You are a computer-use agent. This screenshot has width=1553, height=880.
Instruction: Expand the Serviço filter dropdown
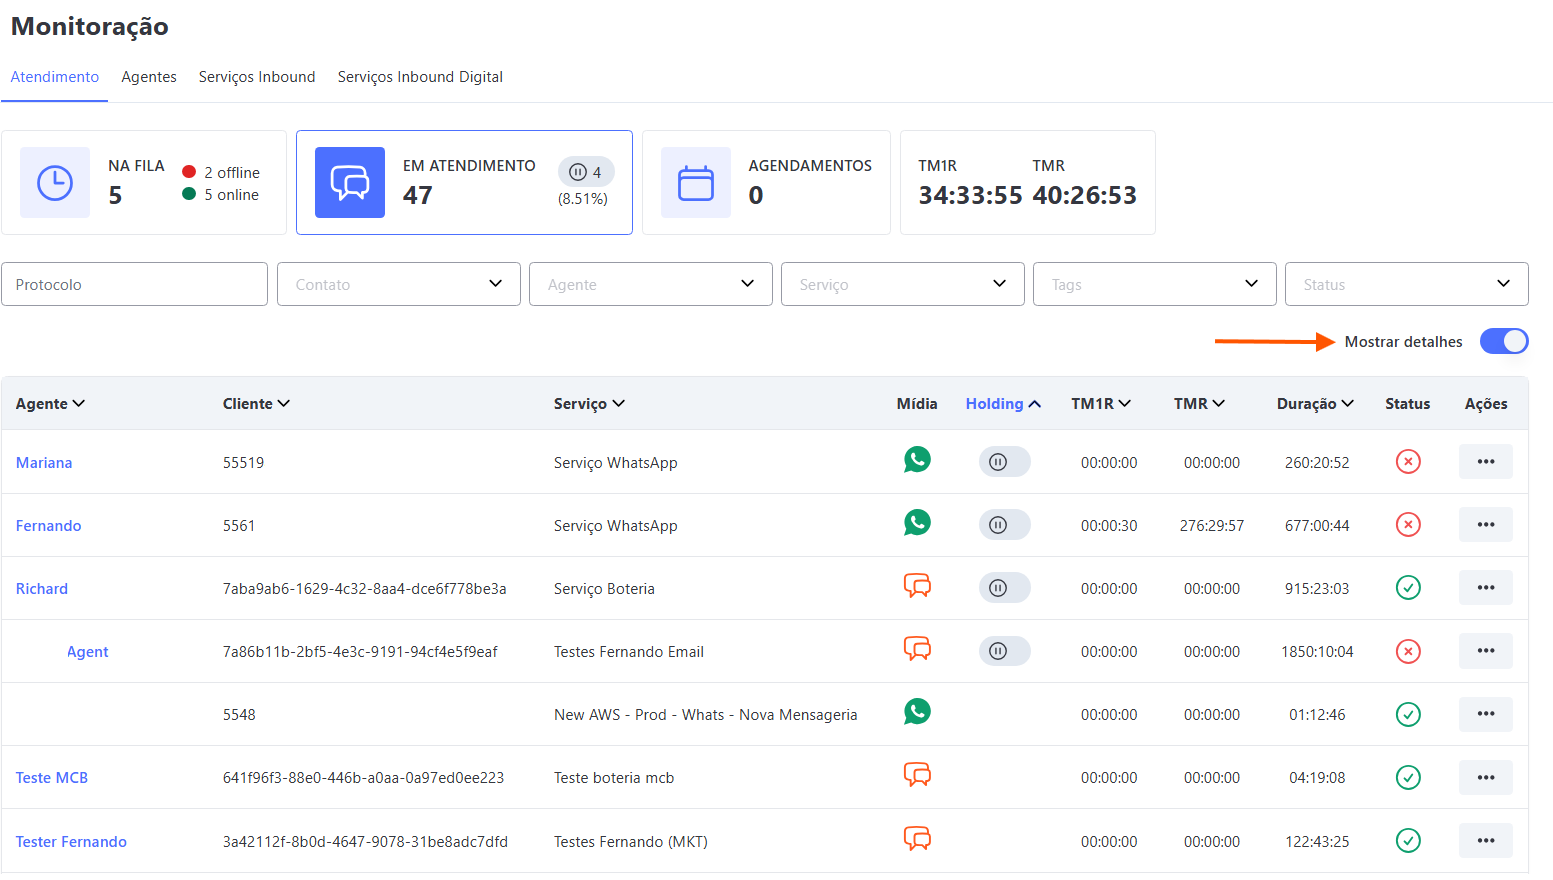point(902,284)
